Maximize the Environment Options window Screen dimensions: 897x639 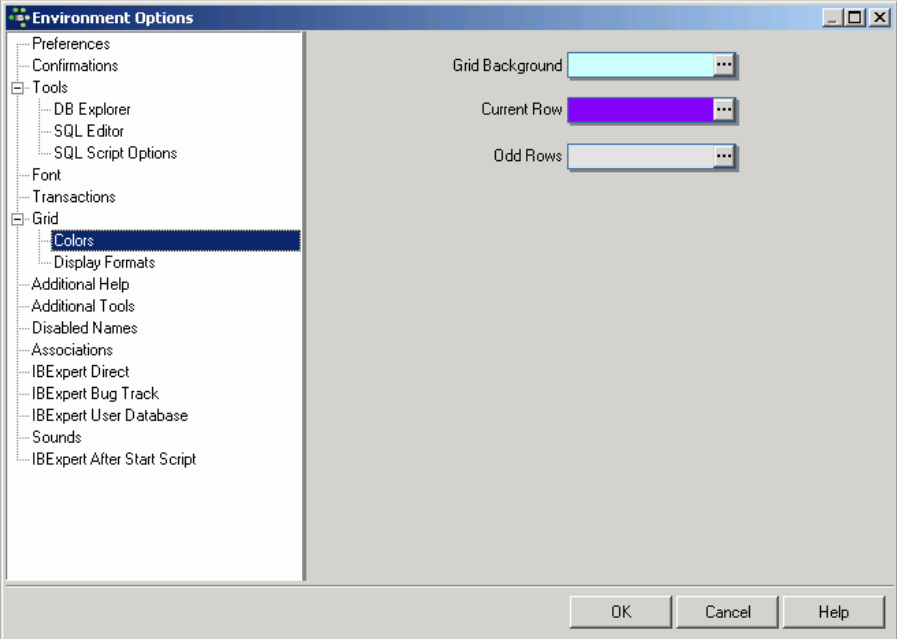(x=855, y=18)
